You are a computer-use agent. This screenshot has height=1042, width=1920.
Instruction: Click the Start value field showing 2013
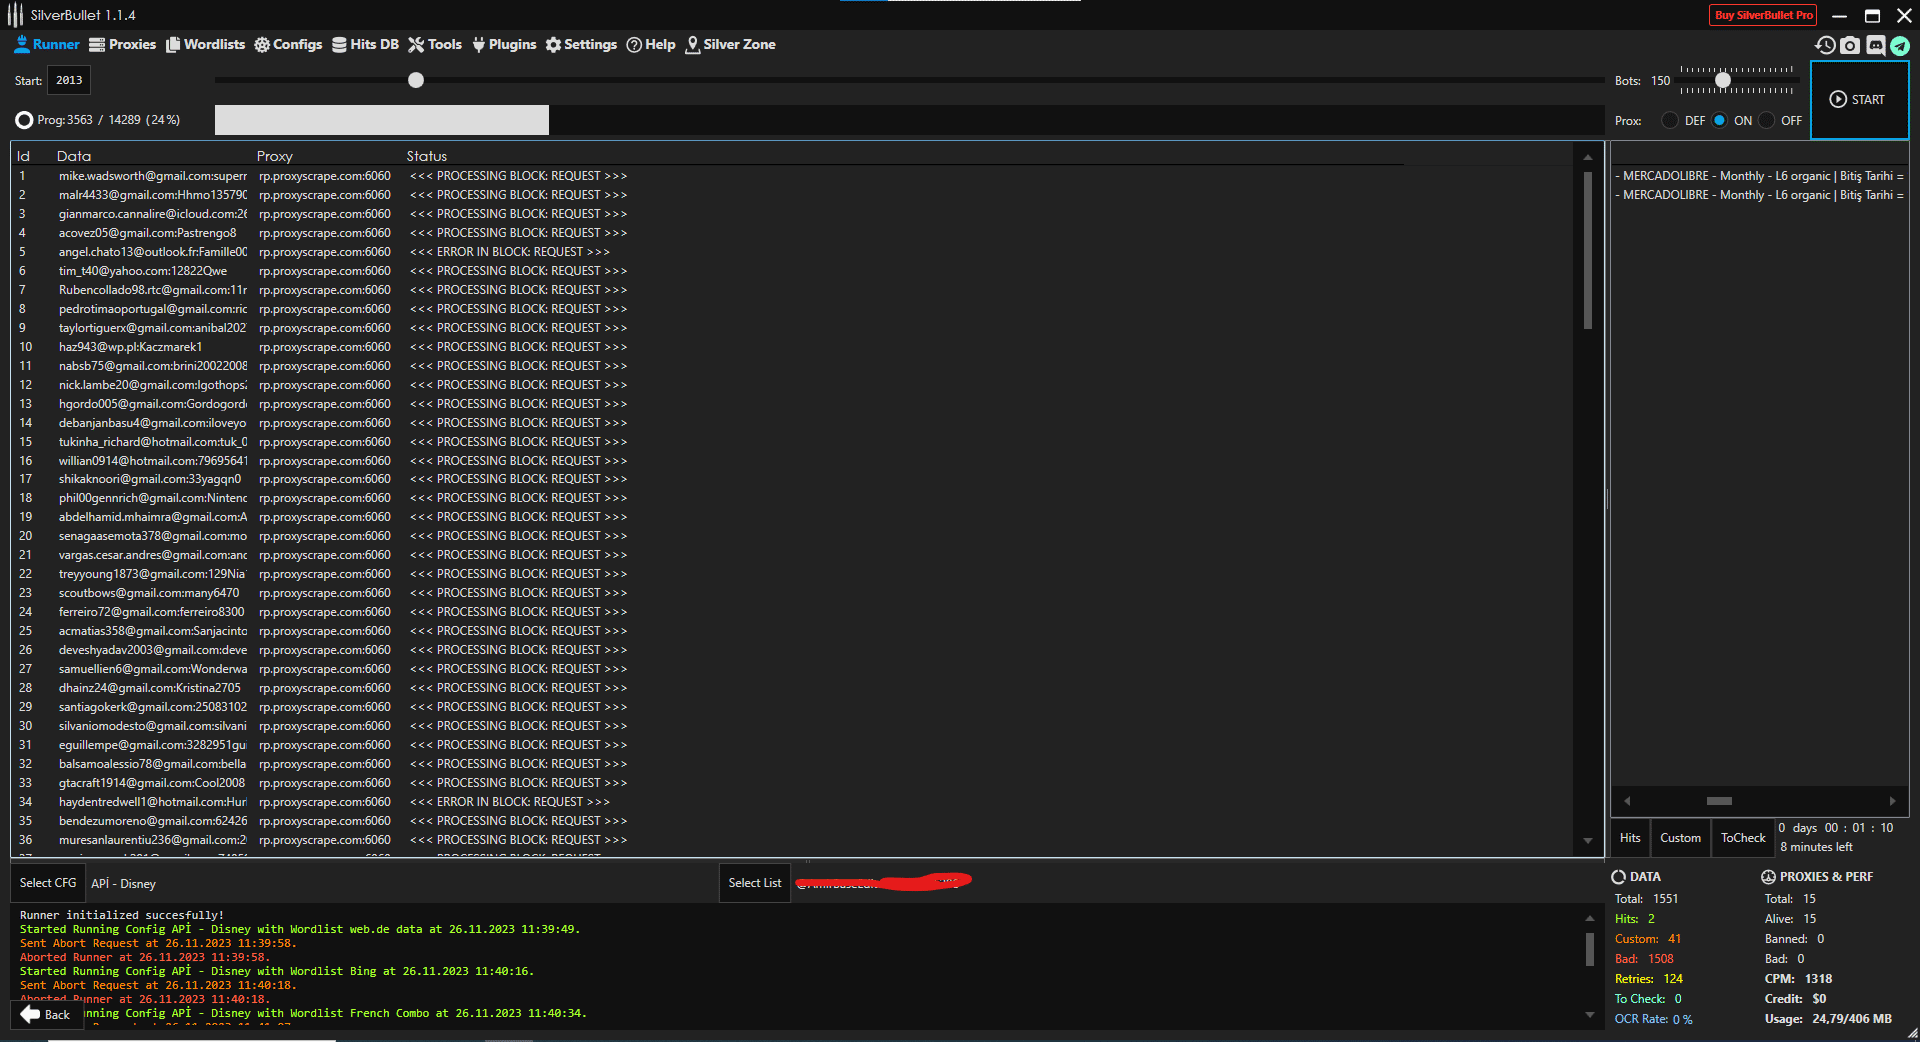tap(68, 80)
